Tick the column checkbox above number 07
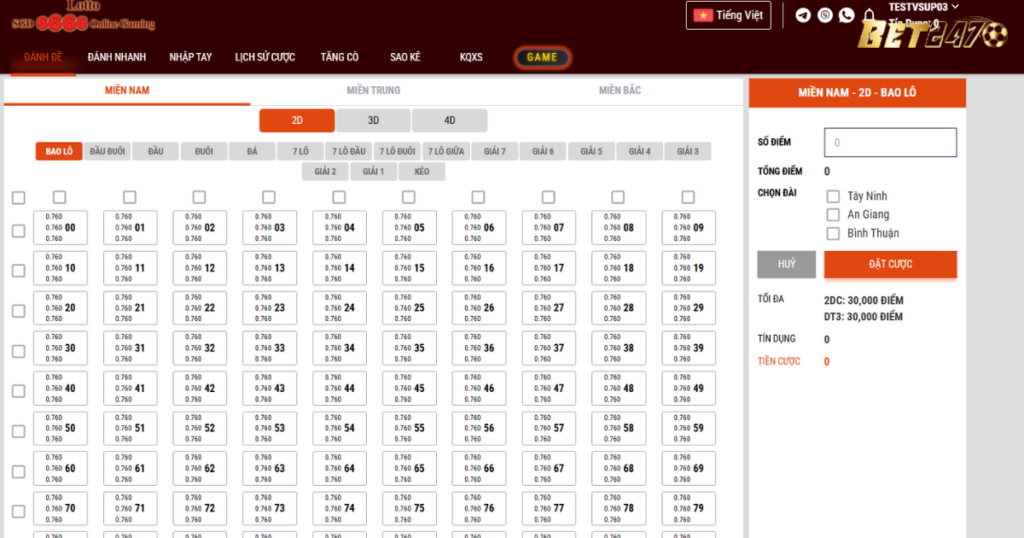The width and height of the screenshot is (1024, 538). point(548,197)
